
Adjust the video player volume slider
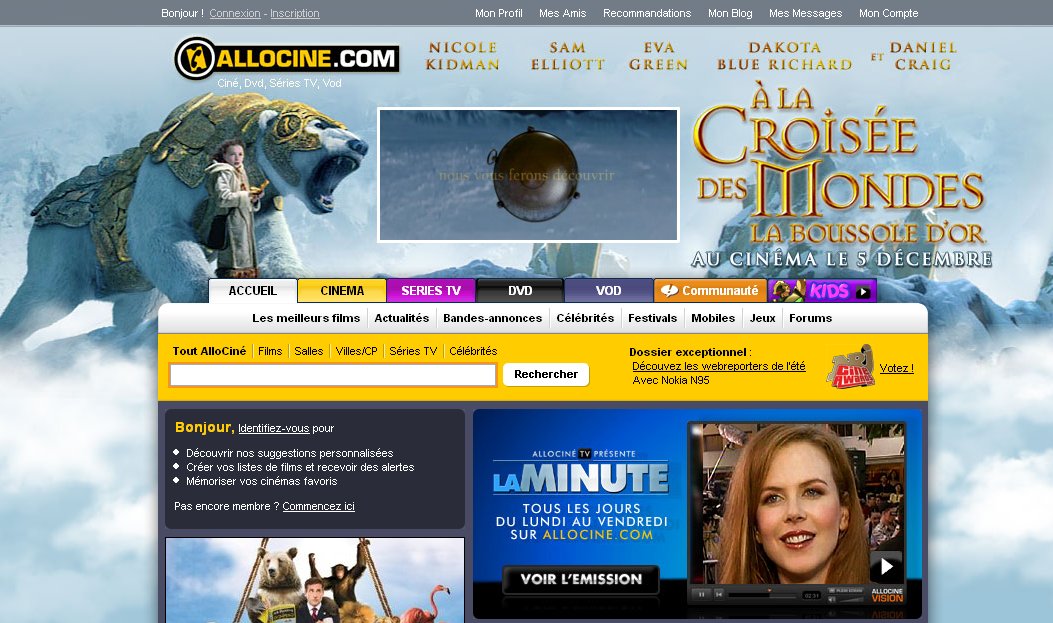click(852, 599)
